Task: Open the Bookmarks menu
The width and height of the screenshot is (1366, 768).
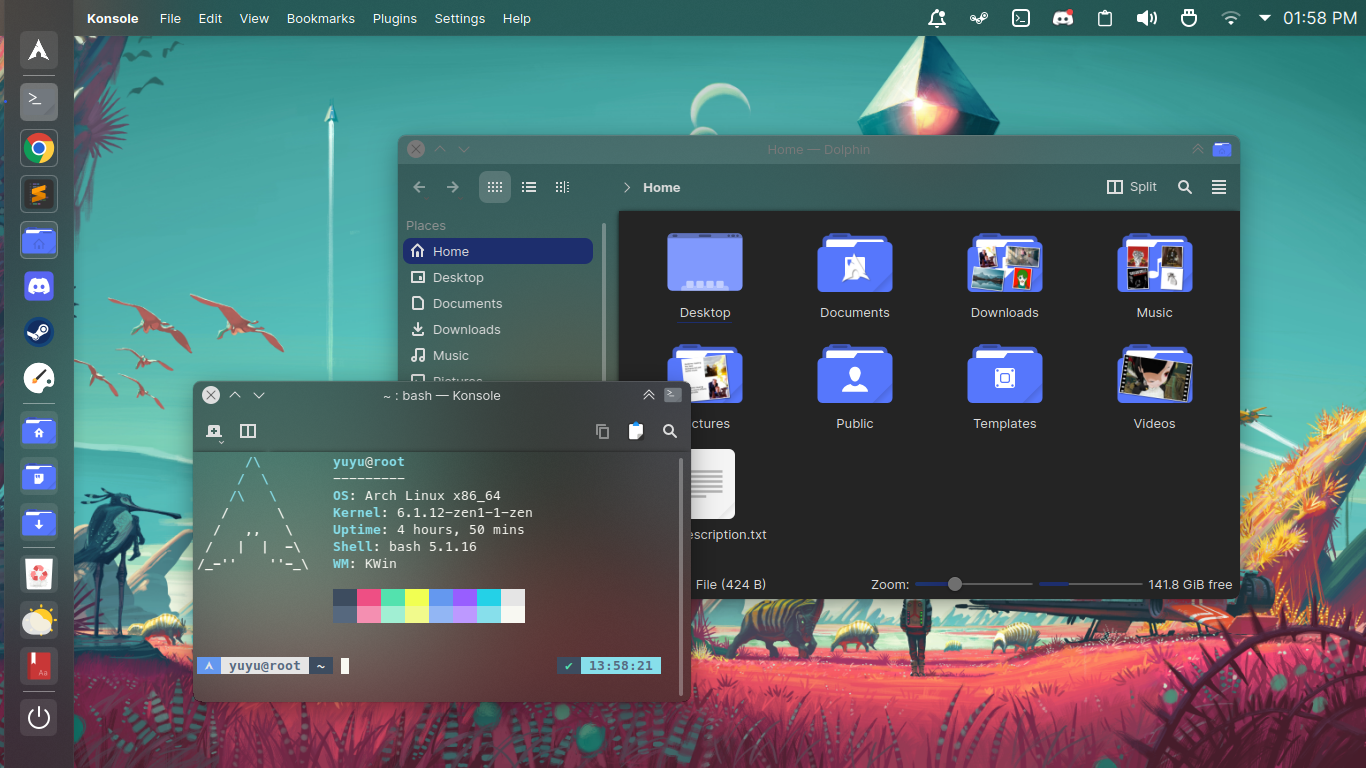Action: 321,18
